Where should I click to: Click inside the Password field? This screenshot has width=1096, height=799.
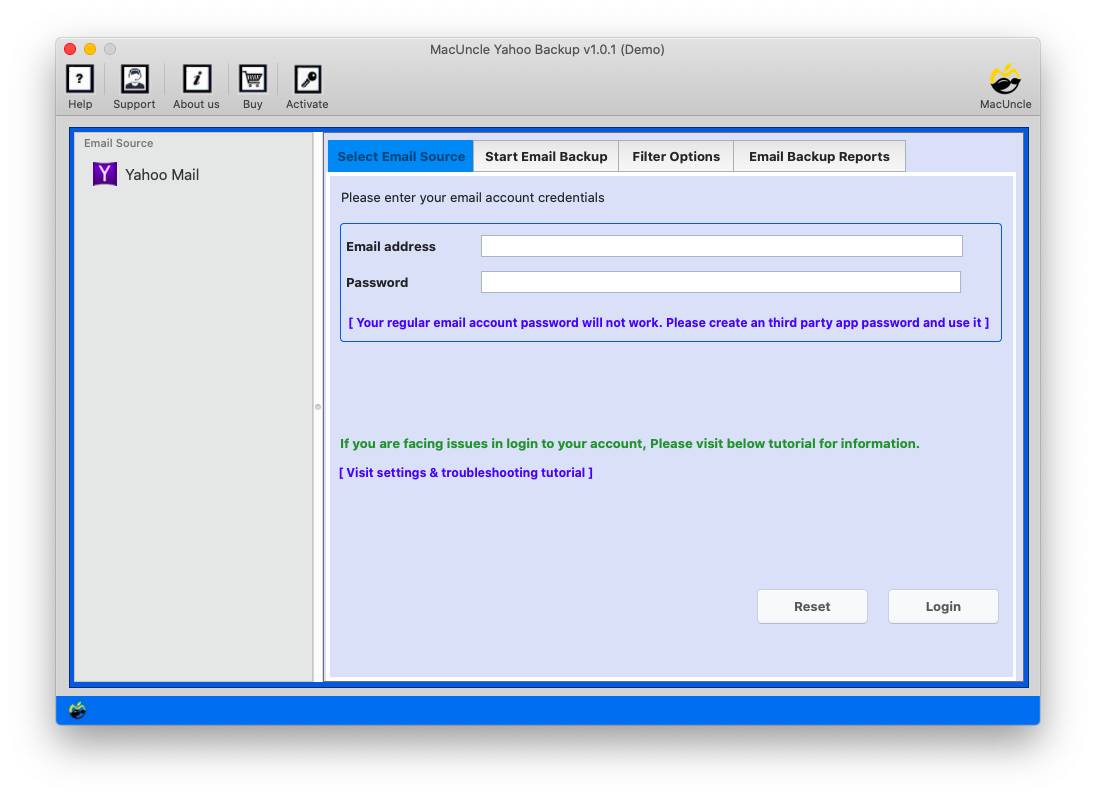[720, 282]
